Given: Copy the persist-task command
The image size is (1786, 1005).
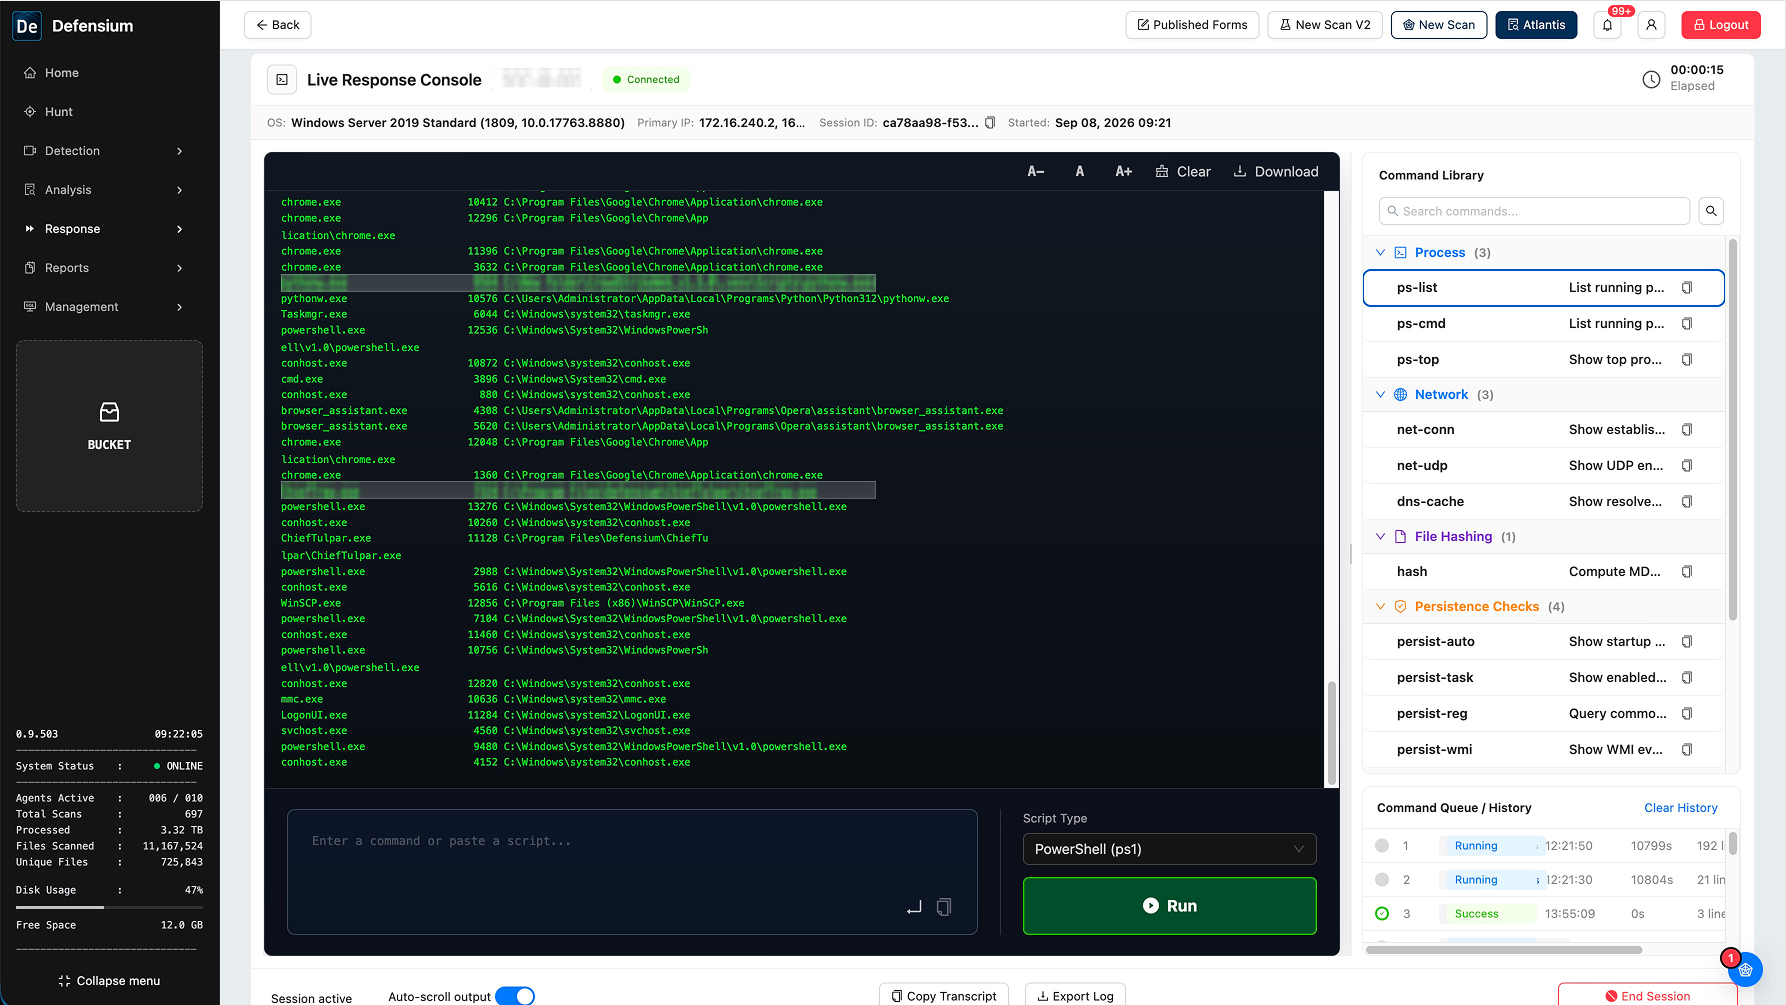Looking at the screenshot, I should (x=1687, y=678).
